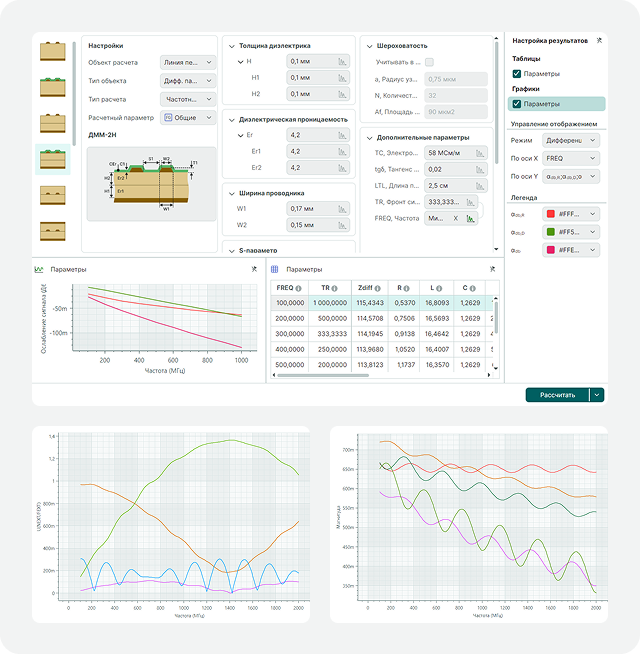Pin the Параметры graph panel

coord(254,269)
